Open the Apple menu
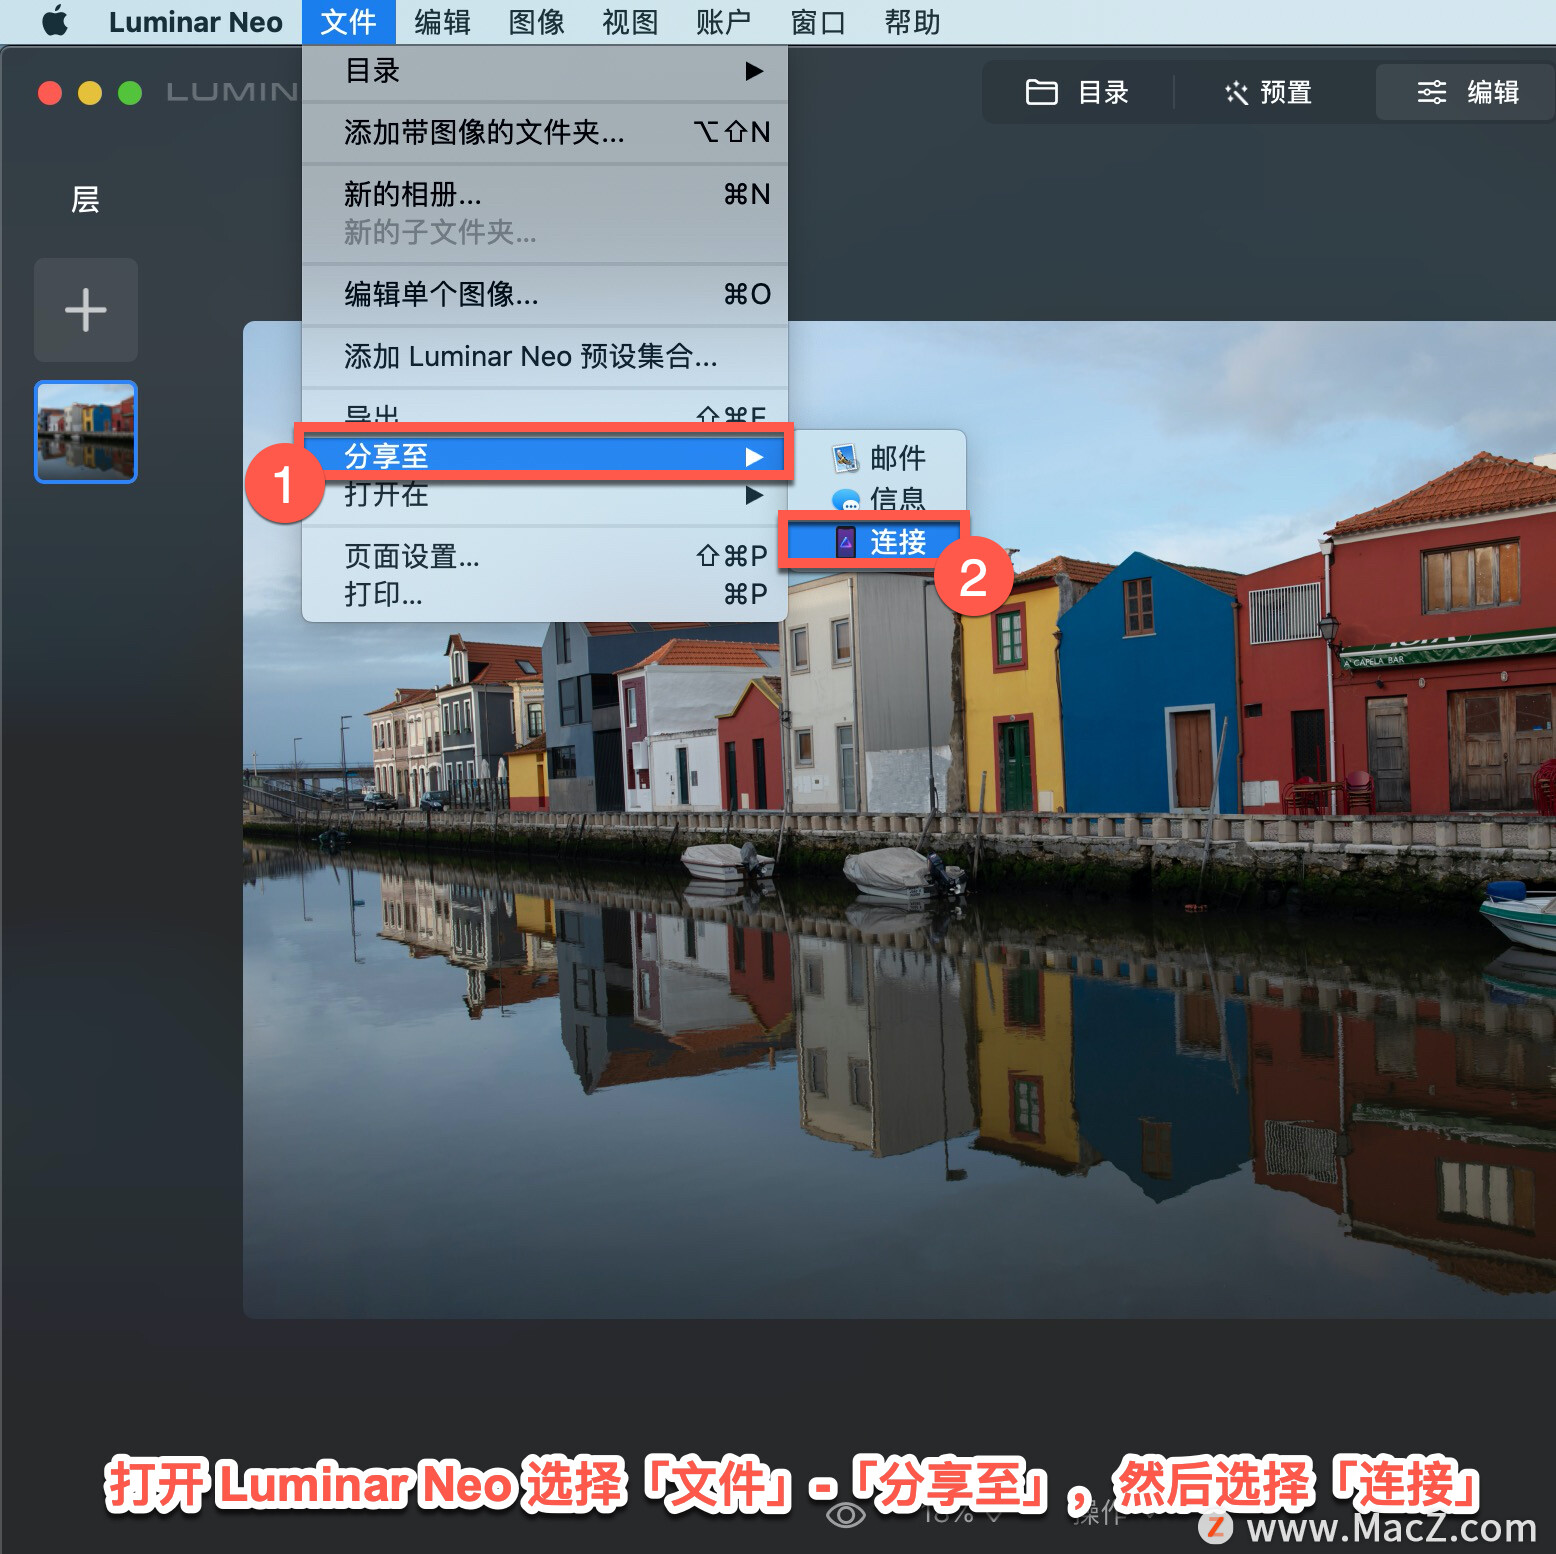 [x=55, y=21]
